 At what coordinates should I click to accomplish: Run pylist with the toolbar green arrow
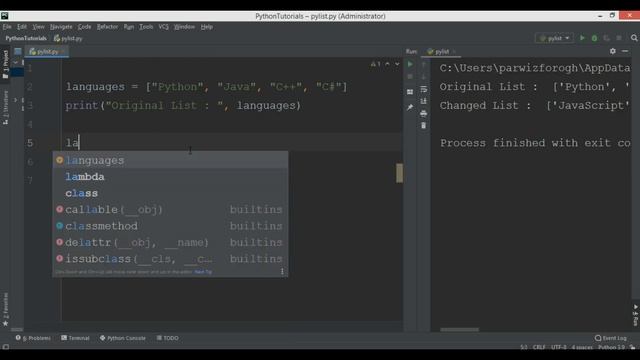click(x=582, y=38)
